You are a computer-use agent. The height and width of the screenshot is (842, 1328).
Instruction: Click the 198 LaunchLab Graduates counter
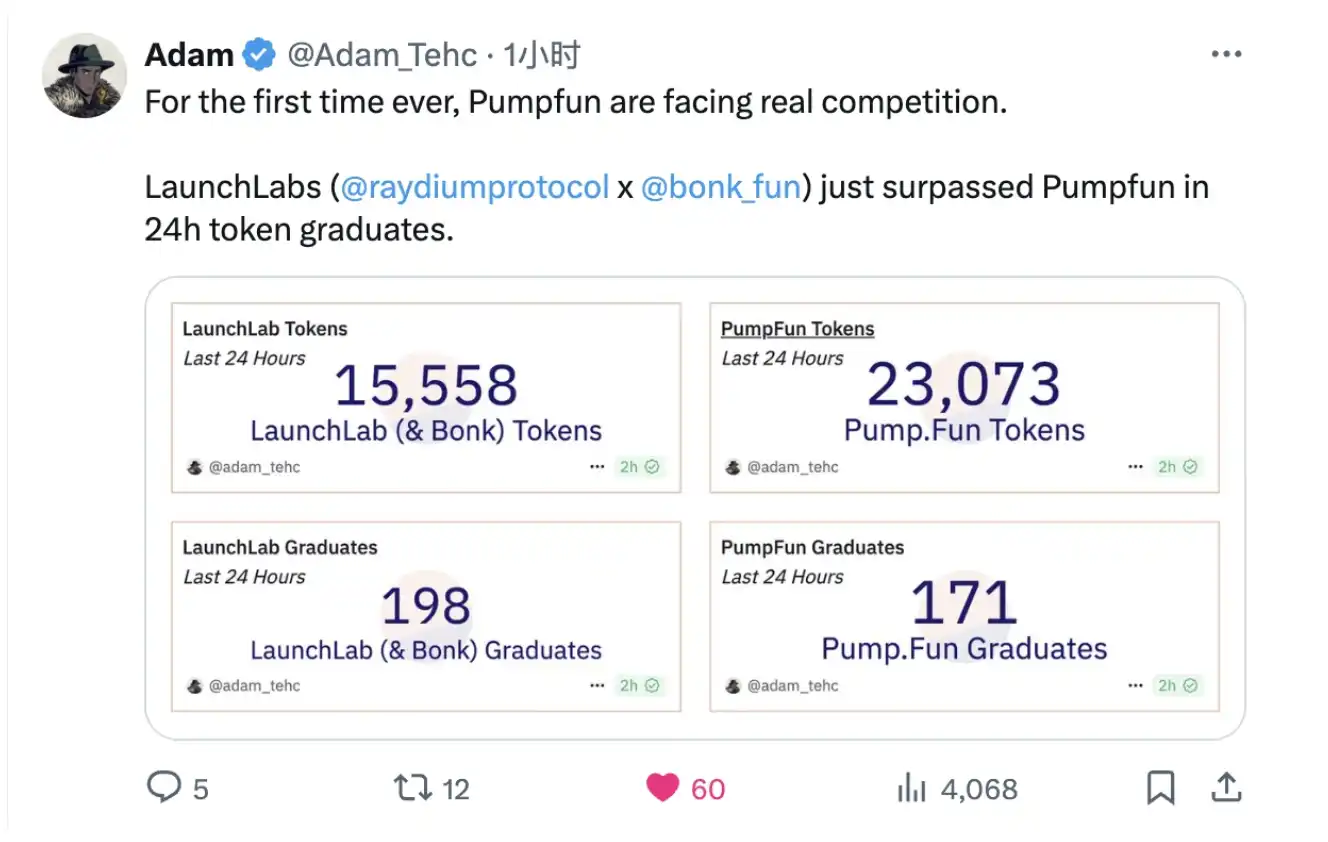click(426, 606)
